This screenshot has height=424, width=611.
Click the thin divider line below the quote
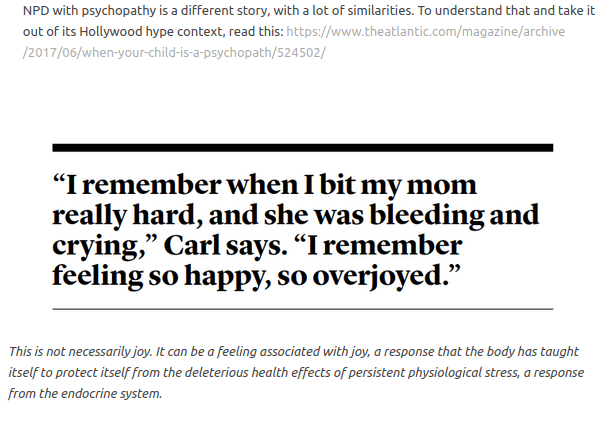(x=302, y=309)
